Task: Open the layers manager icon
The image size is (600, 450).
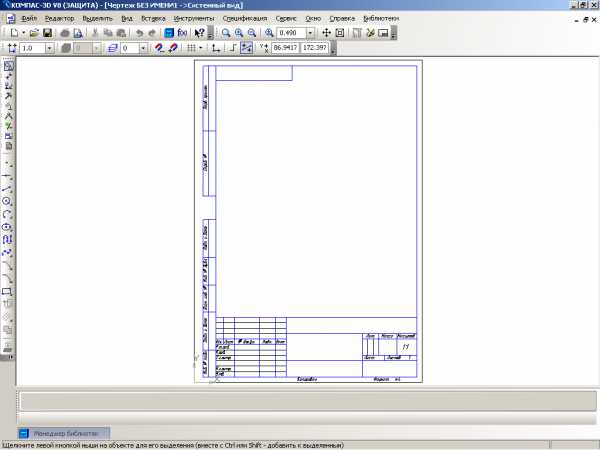Action: tap(112, 48)
